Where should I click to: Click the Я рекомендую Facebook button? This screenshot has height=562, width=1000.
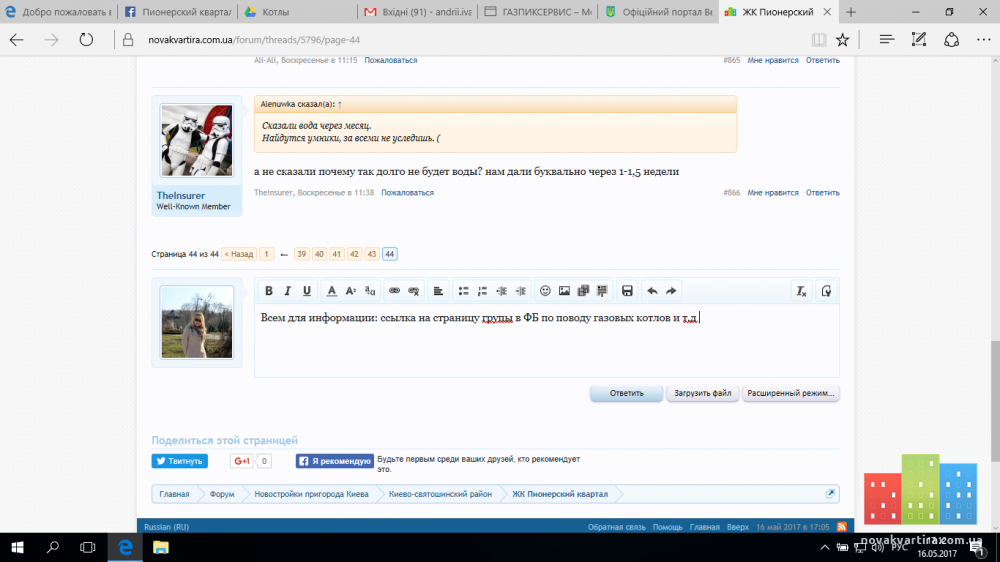[x=334, y=461]
